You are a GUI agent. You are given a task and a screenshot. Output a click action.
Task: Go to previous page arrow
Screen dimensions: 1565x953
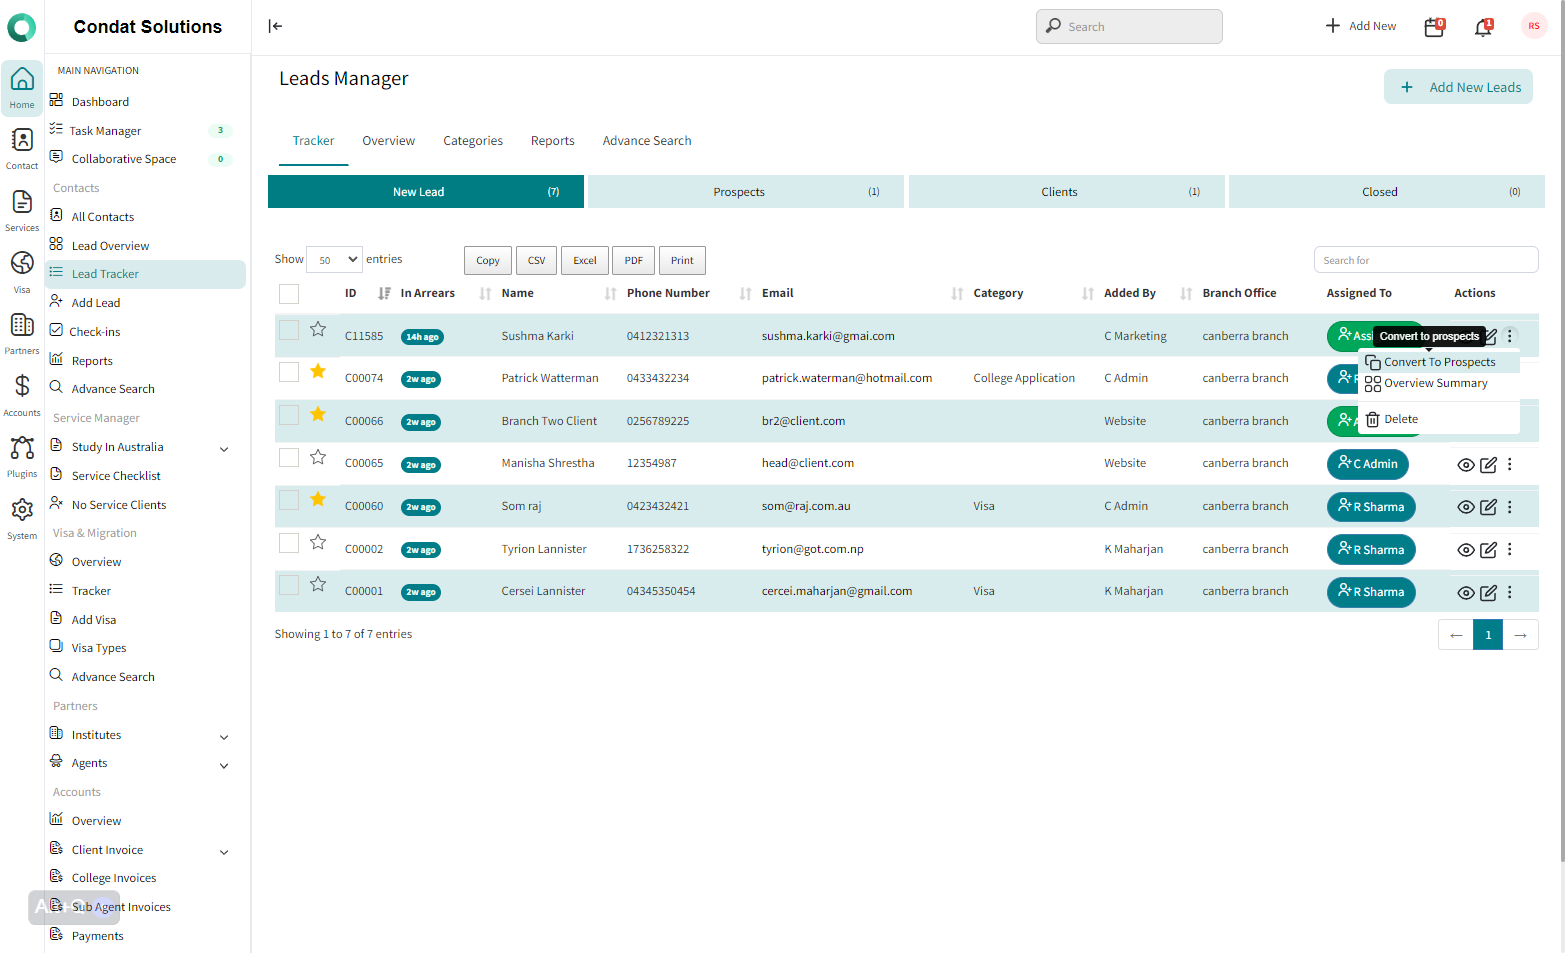(x=1456, y=635)
